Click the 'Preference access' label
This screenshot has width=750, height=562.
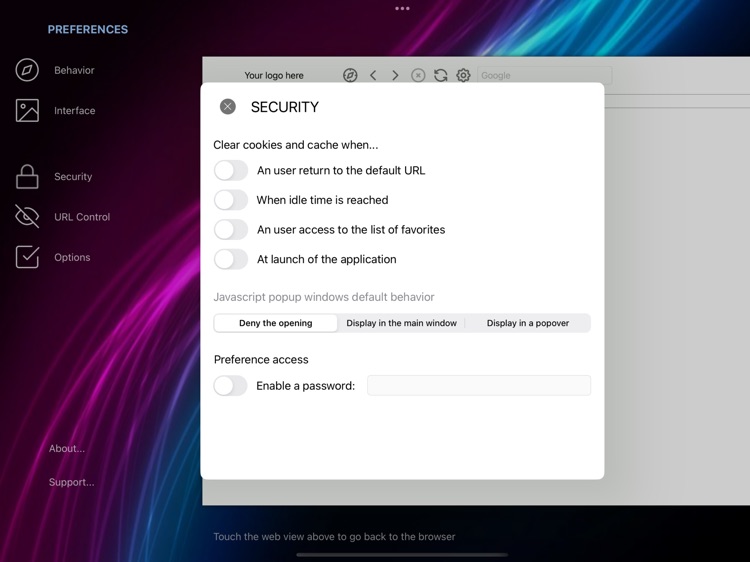(x=261, y=360)
